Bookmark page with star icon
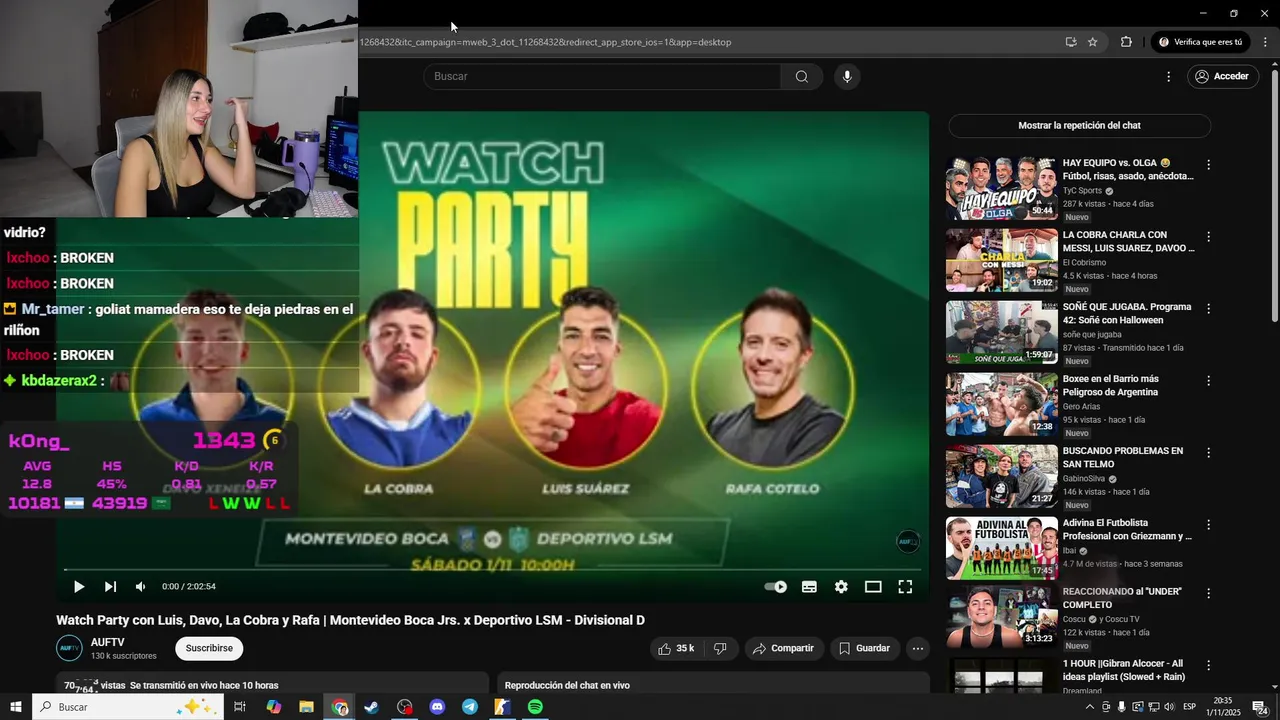Image resolution: width=1280 pixels, height=720 pixels. [1093, 42]
